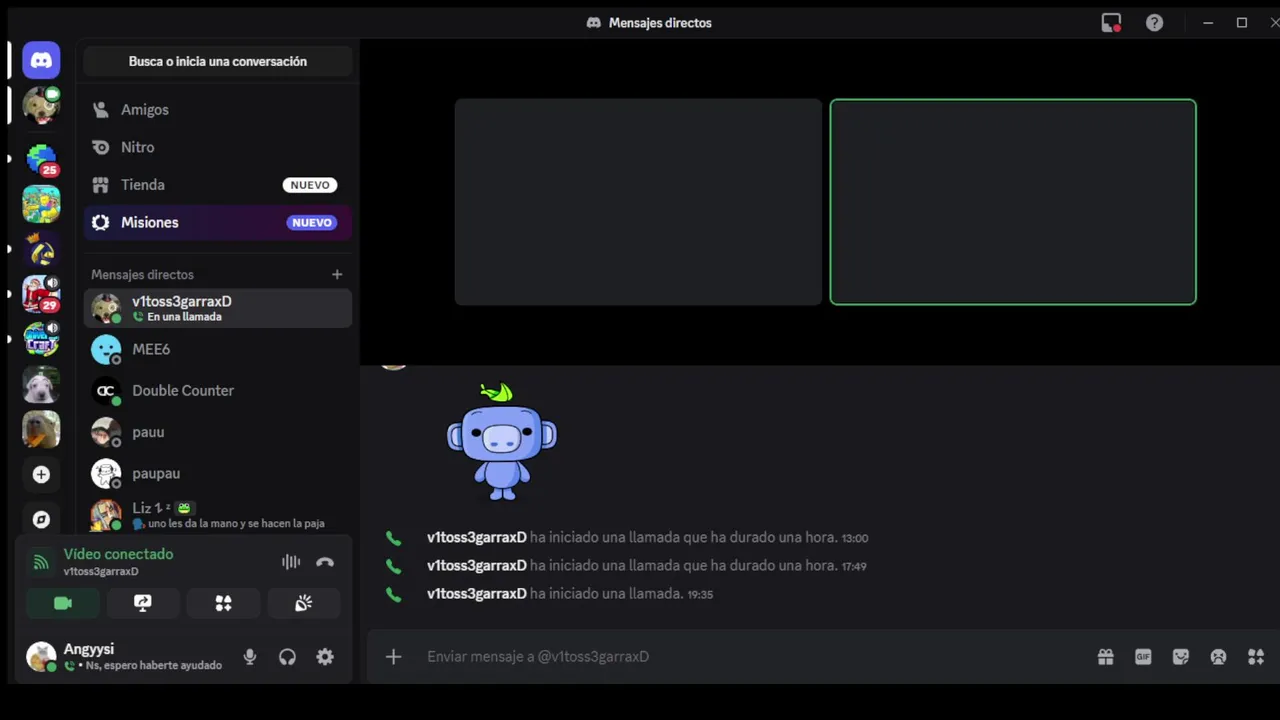Open the server icon with 25 badge
1280x720 pixels.
tap(41, 159)
